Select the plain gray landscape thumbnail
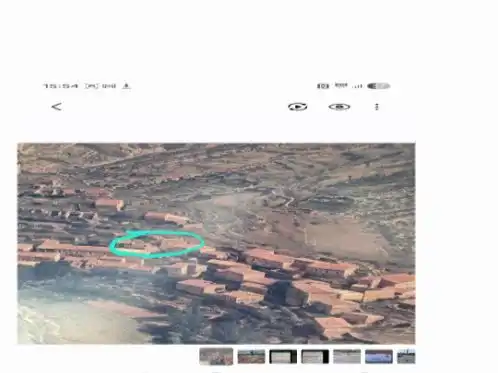 (x=347, y=357)
